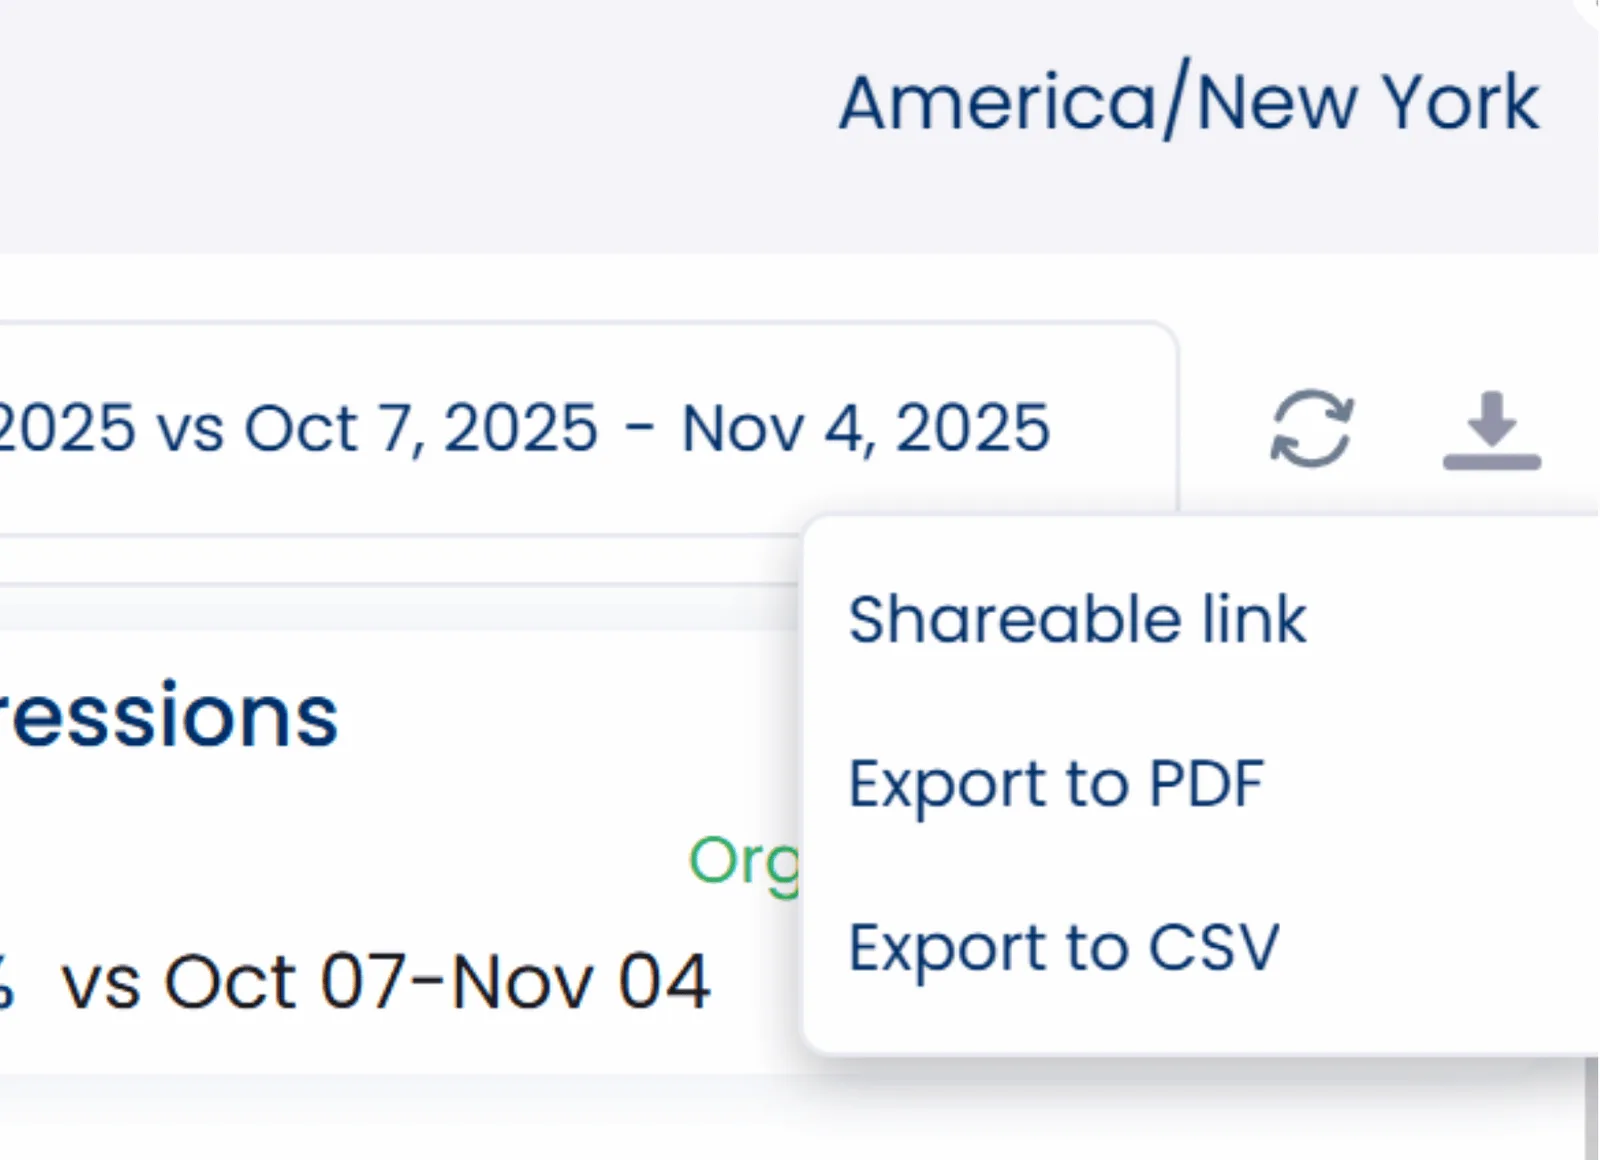The height and width of the screenshot is (1160, 1600).
Task: Click the Impressions card heading
Action: (170, 716)
